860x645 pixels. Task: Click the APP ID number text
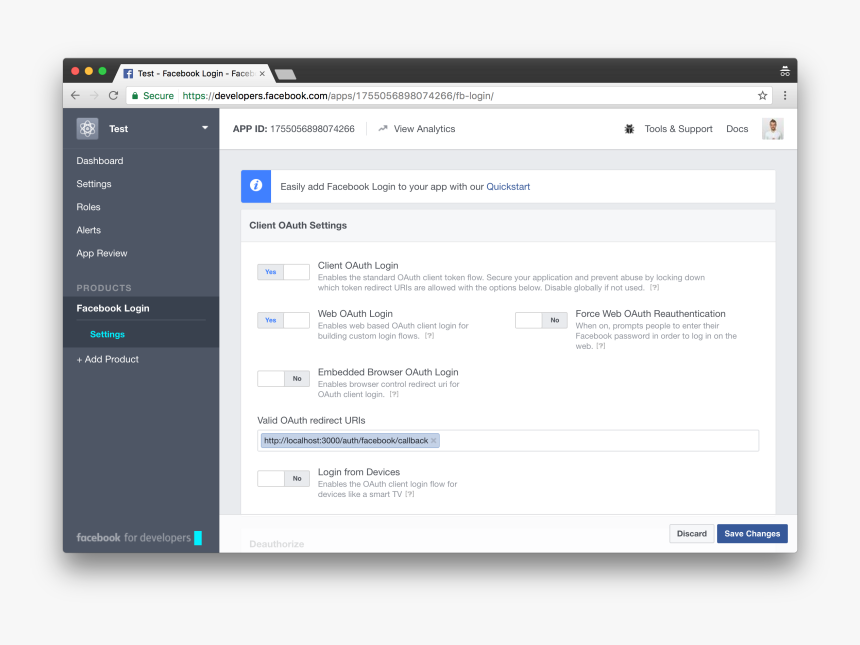click(312, 129)
